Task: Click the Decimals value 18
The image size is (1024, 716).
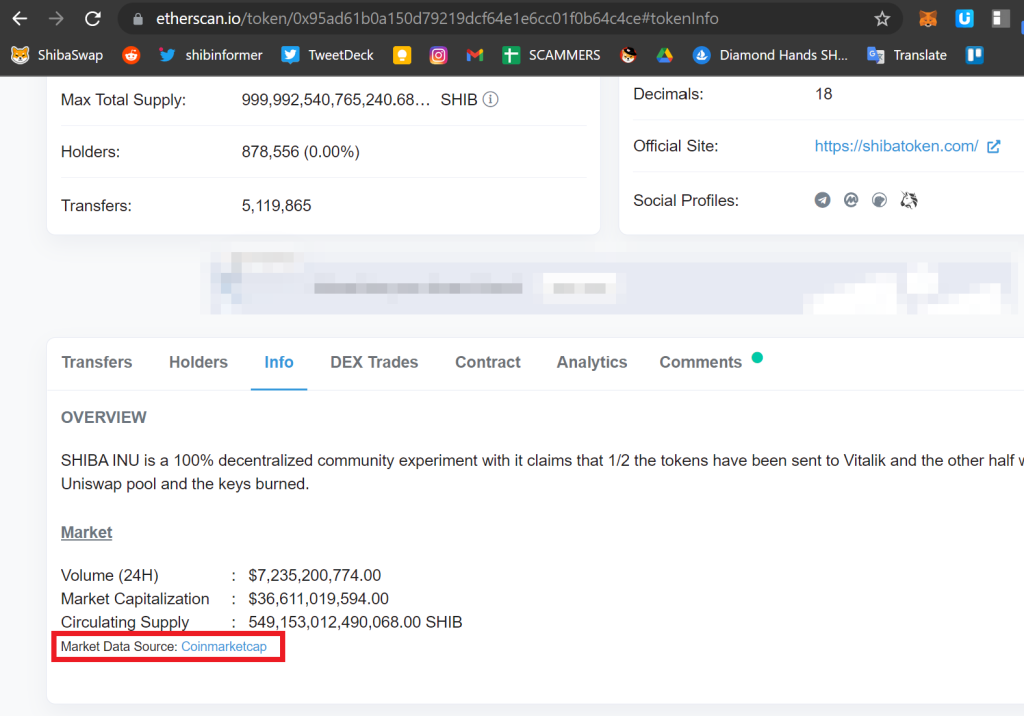Action: tap(824, 94)
